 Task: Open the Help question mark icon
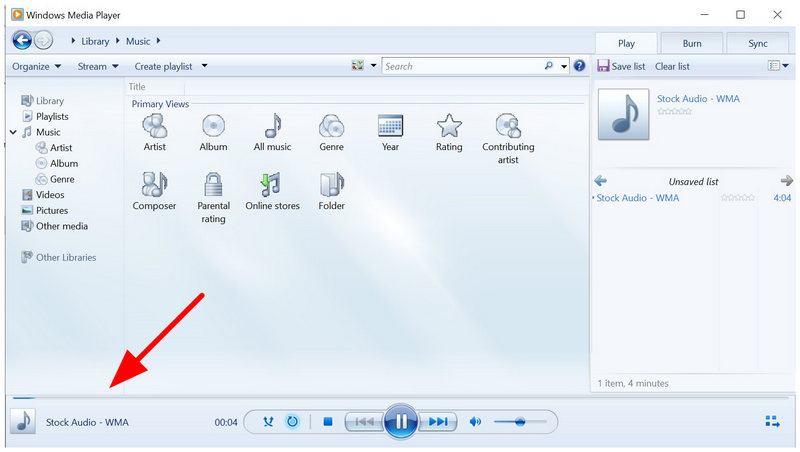pyautogui.click(x=579, y=66)
